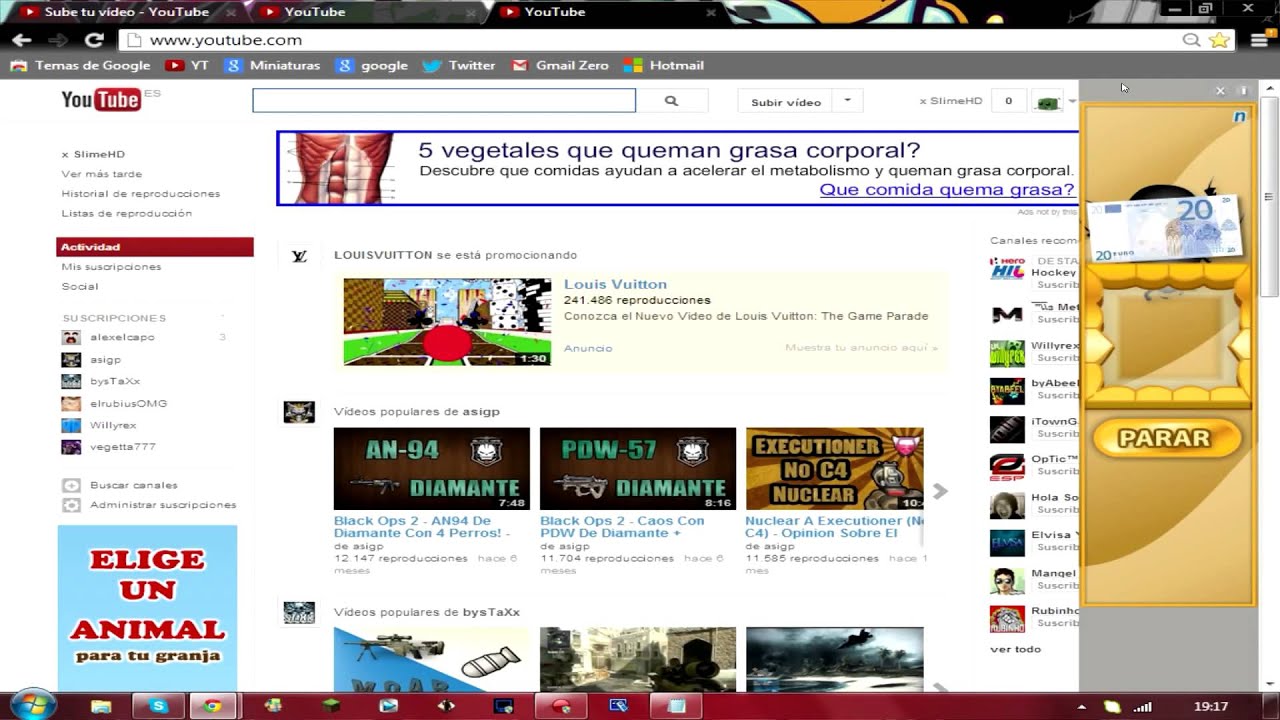Bookmark page with the star icon
Viewport: 1280px width, 720px height.
(x=1218, y=40)
